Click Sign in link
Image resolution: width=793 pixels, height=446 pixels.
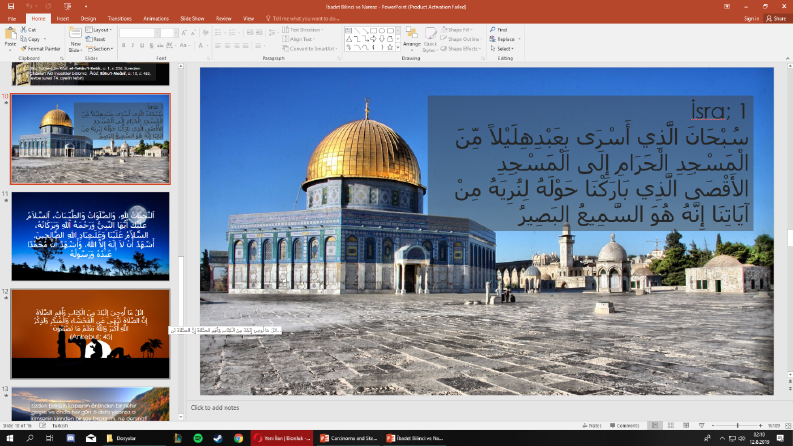(x=751, y=19)
